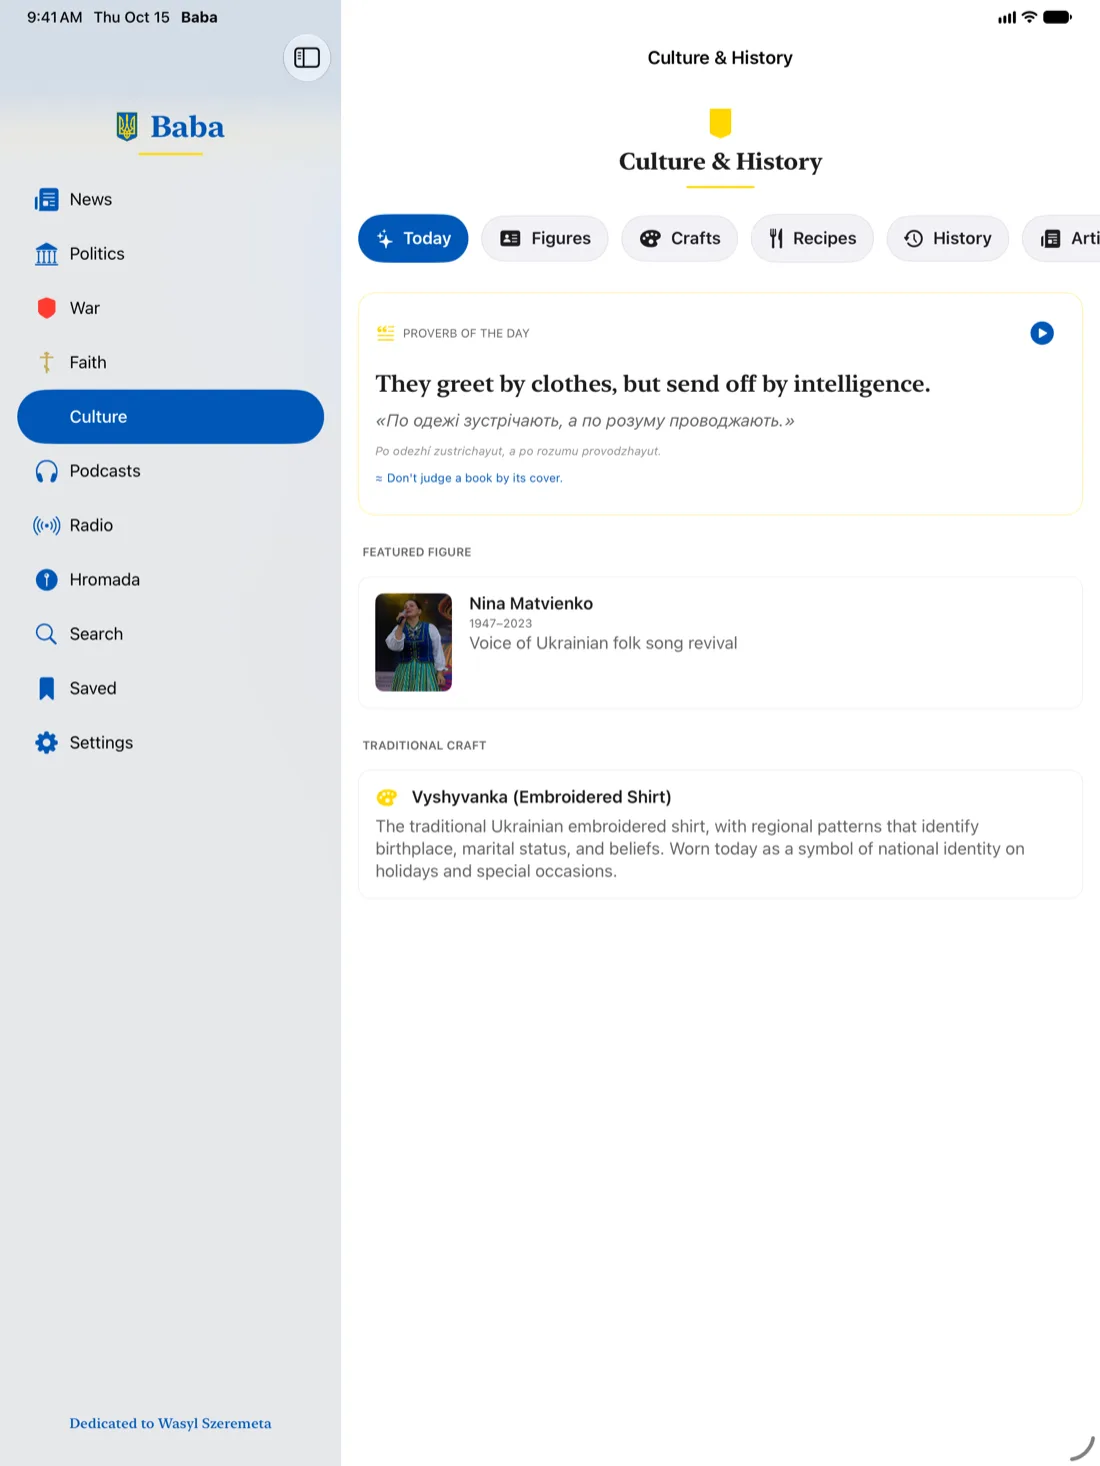
Task: Click the Settings gear icon
Action: [46, 742]
